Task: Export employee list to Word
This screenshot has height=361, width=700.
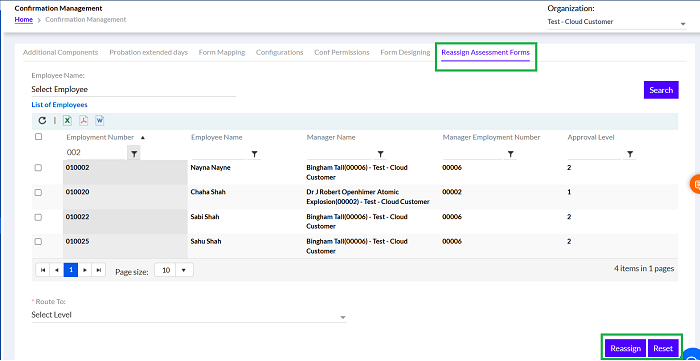Action: coord(99,120)
